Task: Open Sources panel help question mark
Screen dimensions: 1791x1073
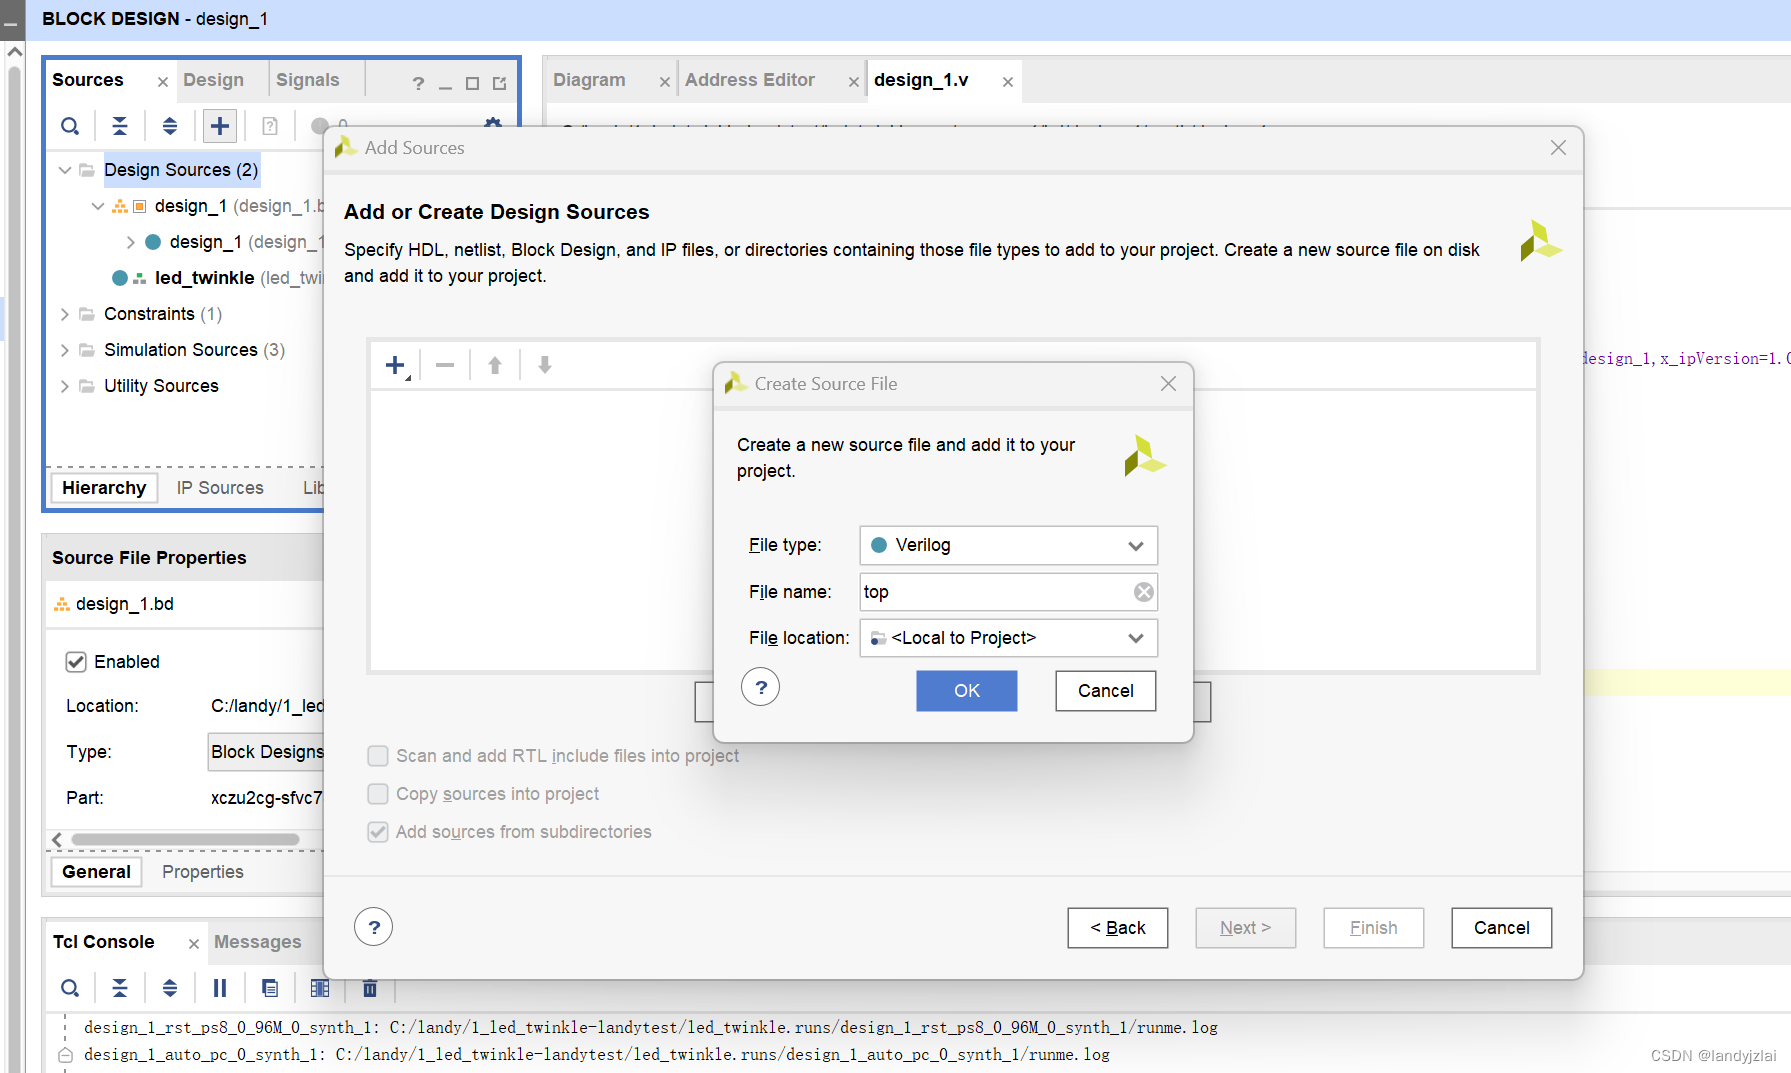Action: point(418,83)
